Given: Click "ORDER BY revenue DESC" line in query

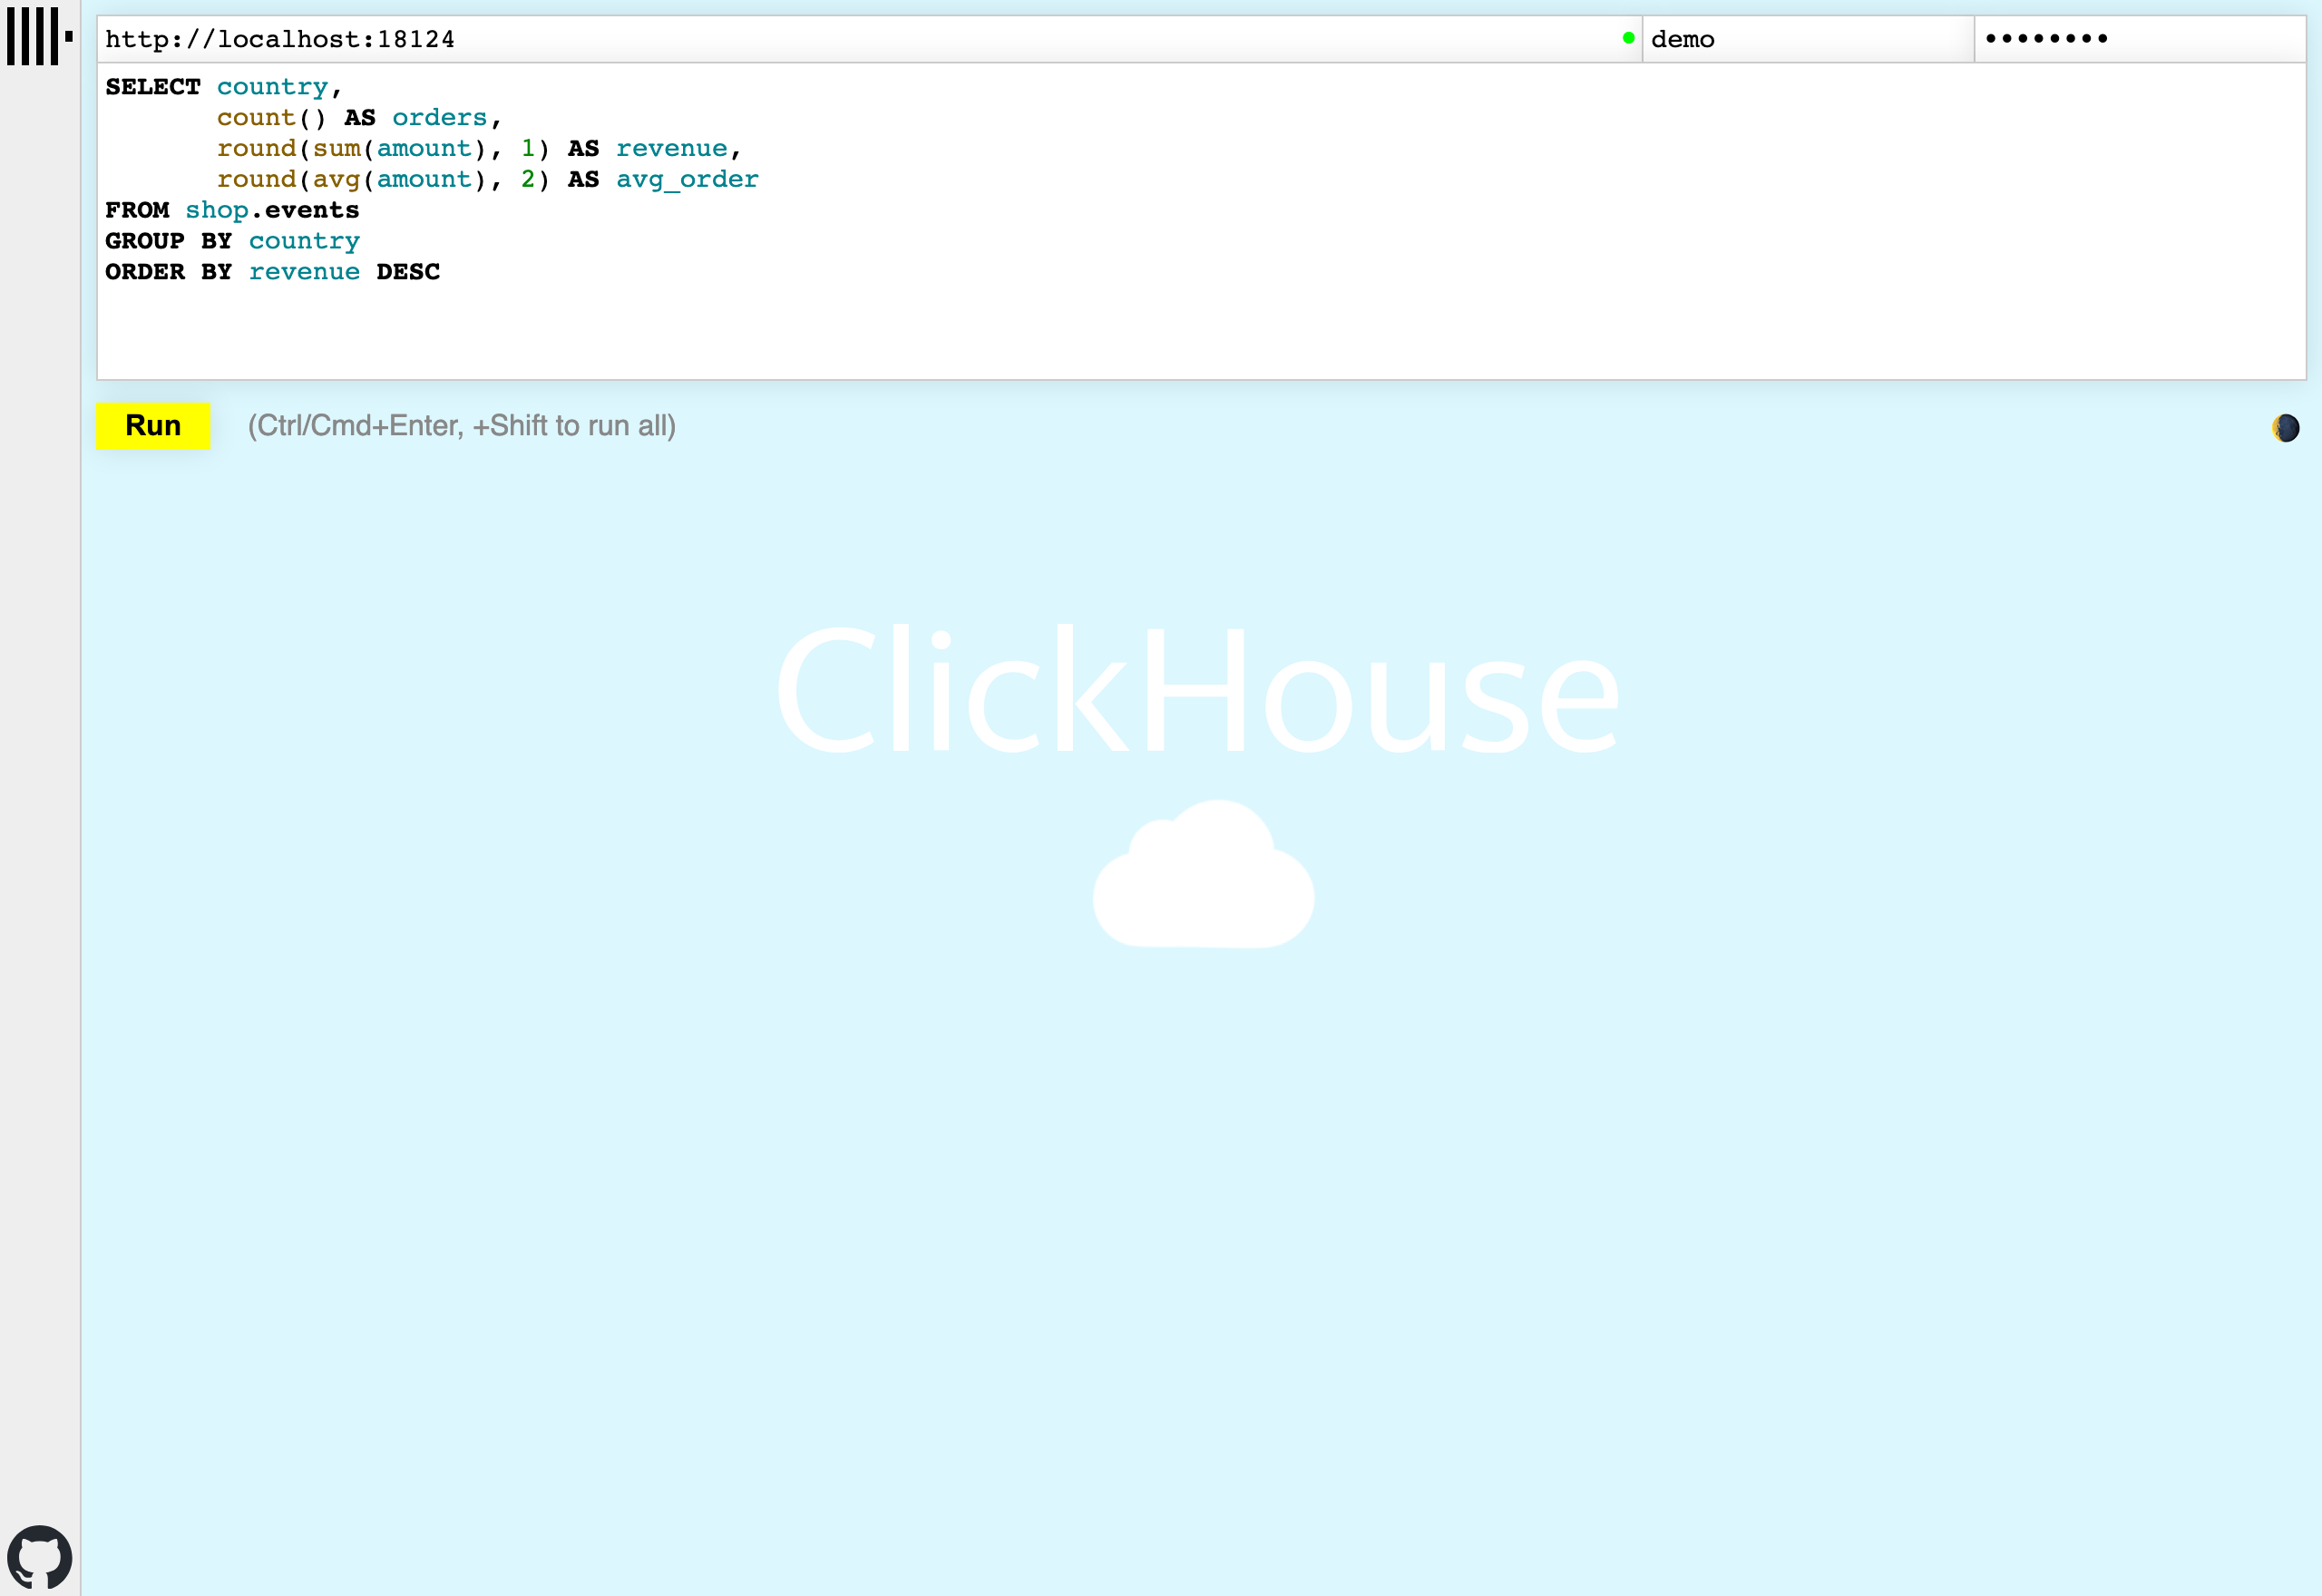Looking at the screenshot, I should pos(273,272).
